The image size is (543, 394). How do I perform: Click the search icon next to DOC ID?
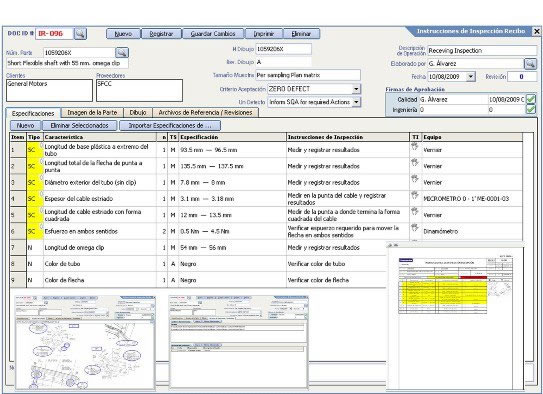click(x=80, y=34)
